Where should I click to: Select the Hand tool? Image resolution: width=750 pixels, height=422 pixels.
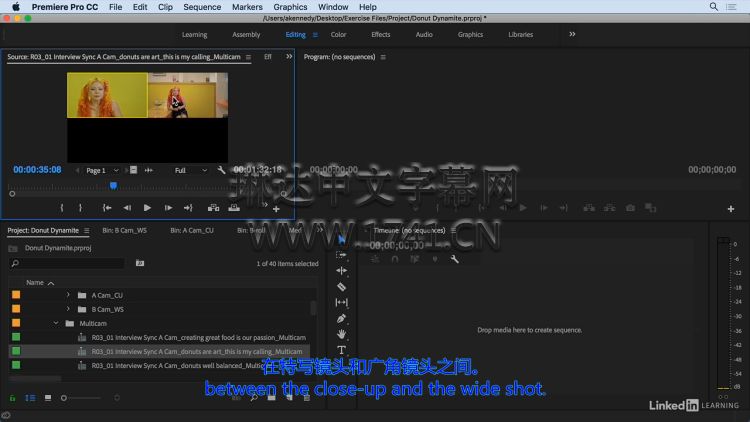tap(341, 334)
